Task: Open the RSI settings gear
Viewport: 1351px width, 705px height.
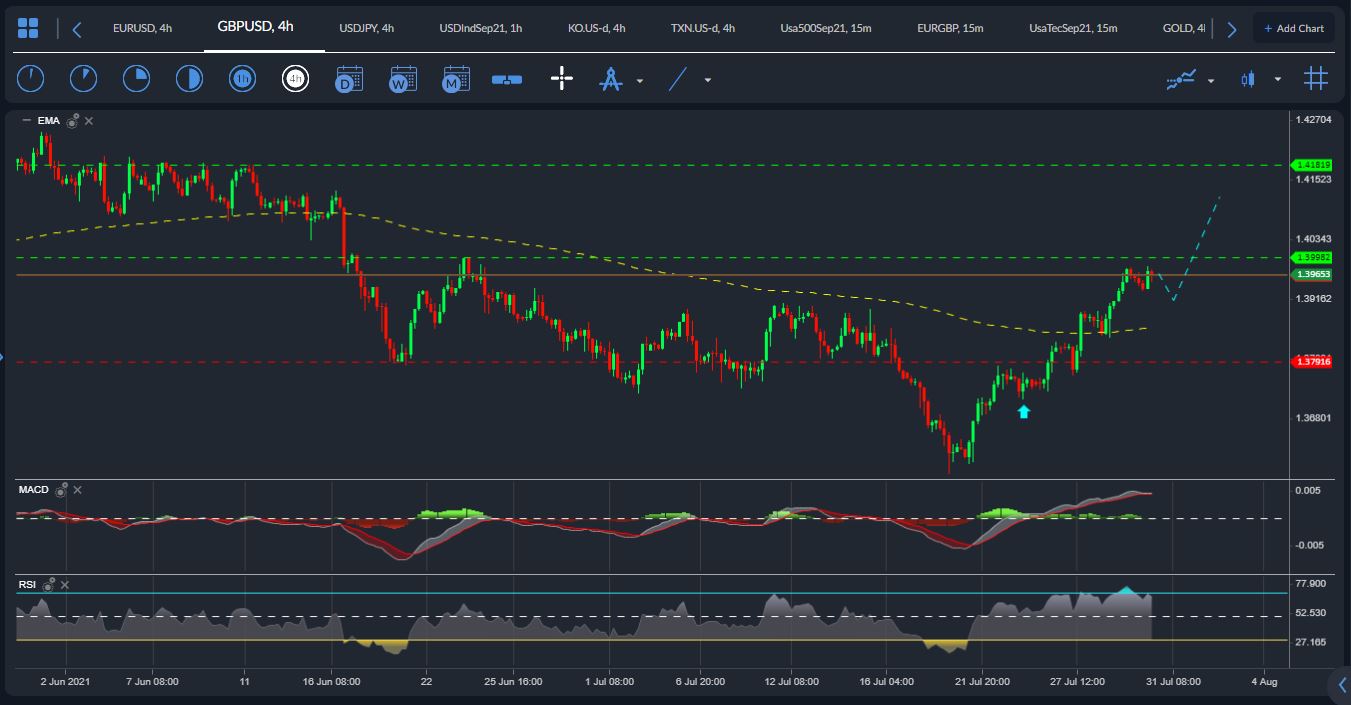Action: point(49,584)
